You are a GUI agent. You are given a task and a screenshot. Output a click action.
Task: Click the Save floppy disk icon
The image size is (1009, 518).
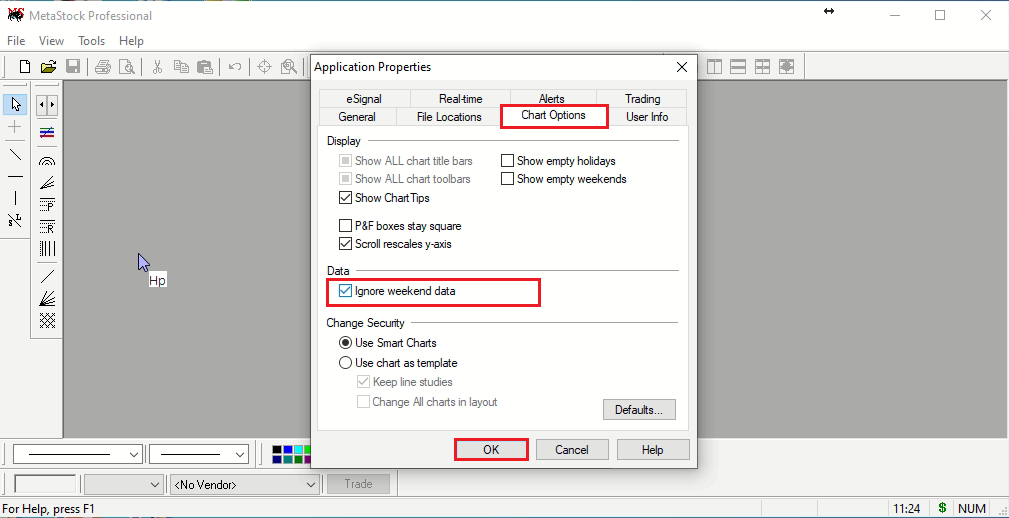point(73,66)
